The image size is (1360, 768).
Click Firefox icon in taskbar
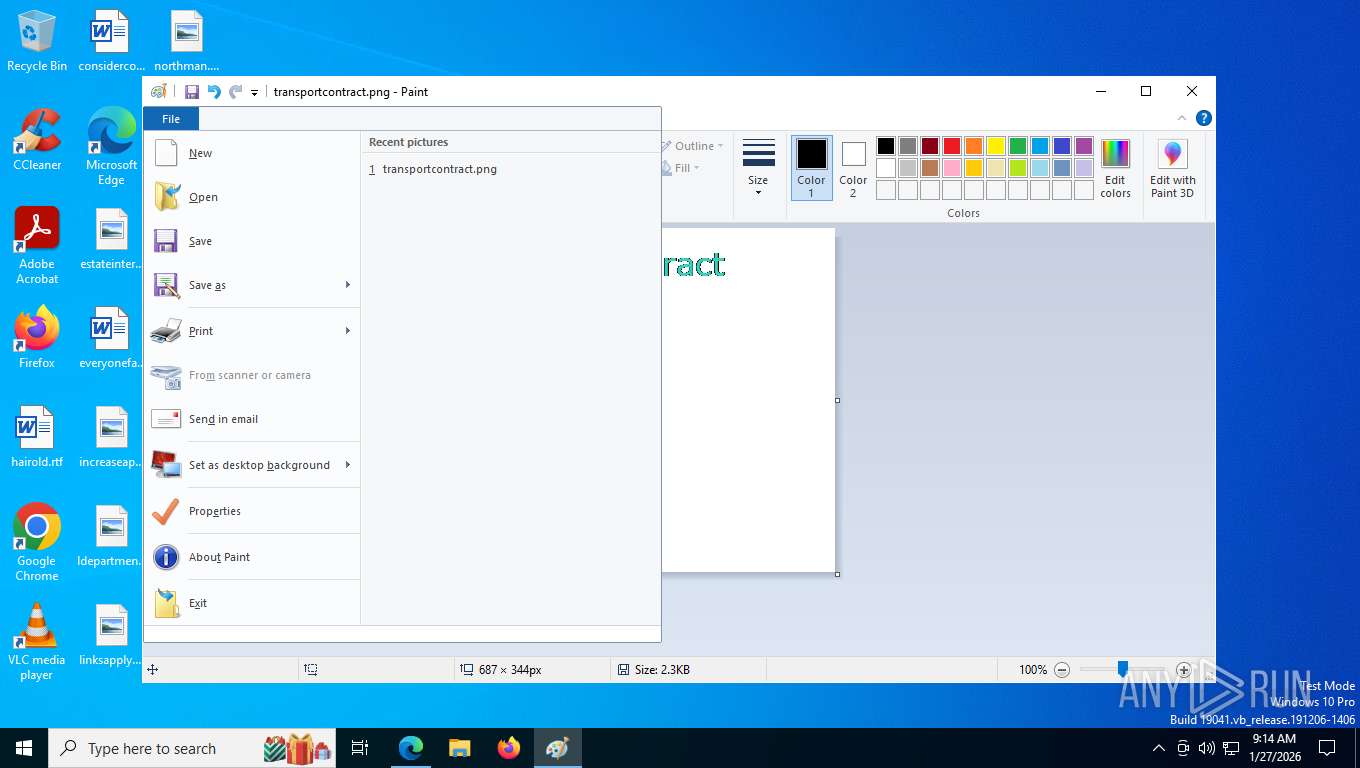(x=509, y=748)
